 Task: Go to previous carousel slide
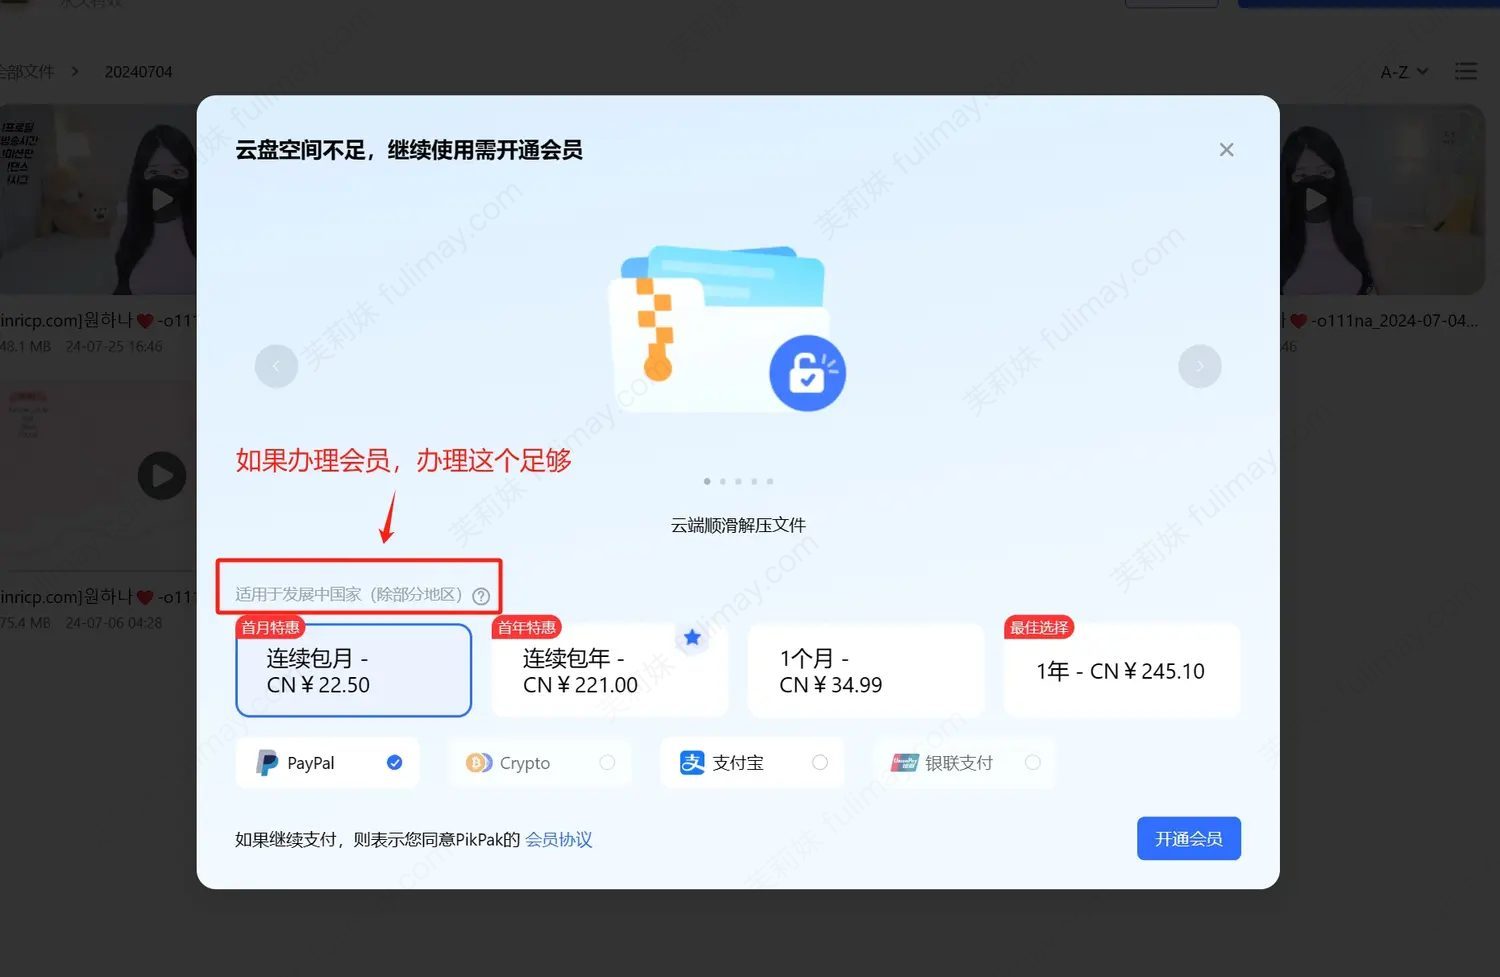point(276,366)
